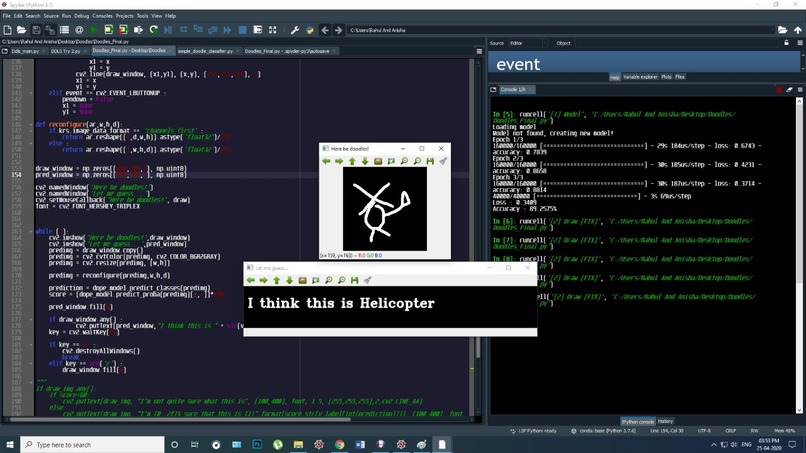806x453 pixels.
Task: Pan left in Let me guess window
Action: (x=250, y=280)
